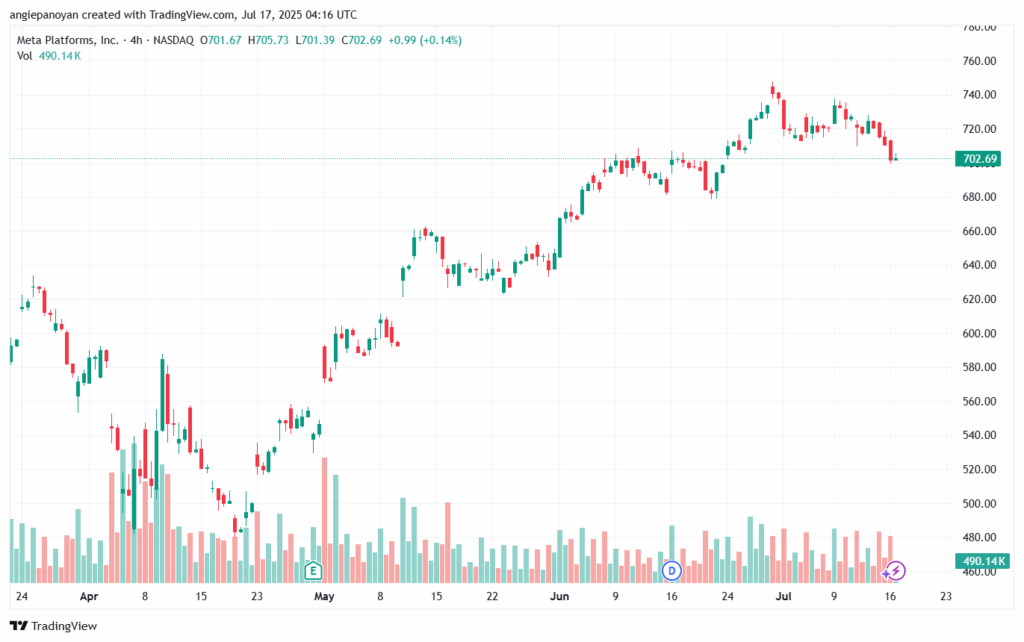
Task: Click the Apr date on the time axis
Action: click(89, 596)
